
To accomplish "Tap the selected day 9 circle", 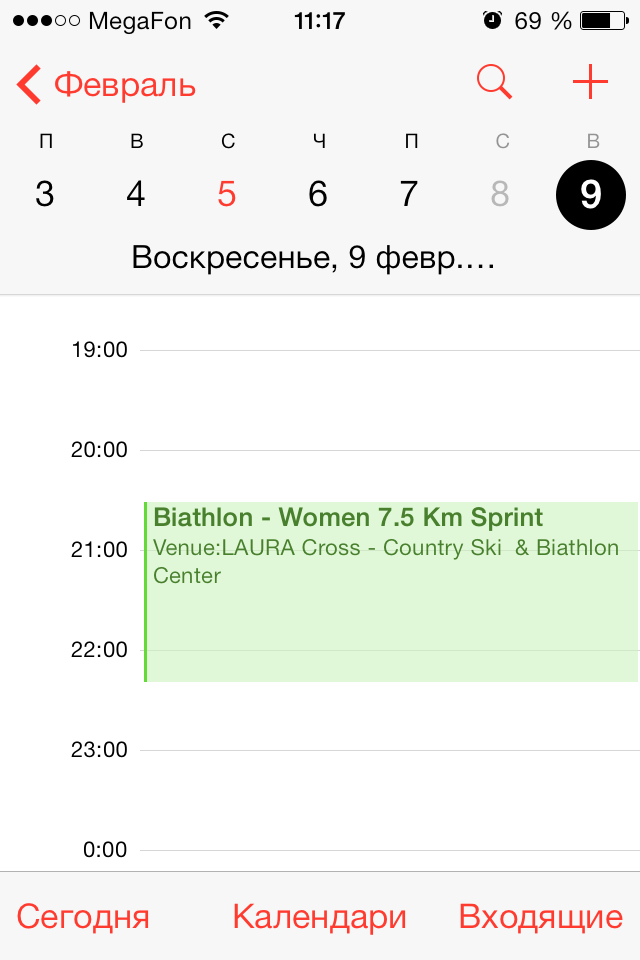I will pyautogui.click(x=591, y=194).
